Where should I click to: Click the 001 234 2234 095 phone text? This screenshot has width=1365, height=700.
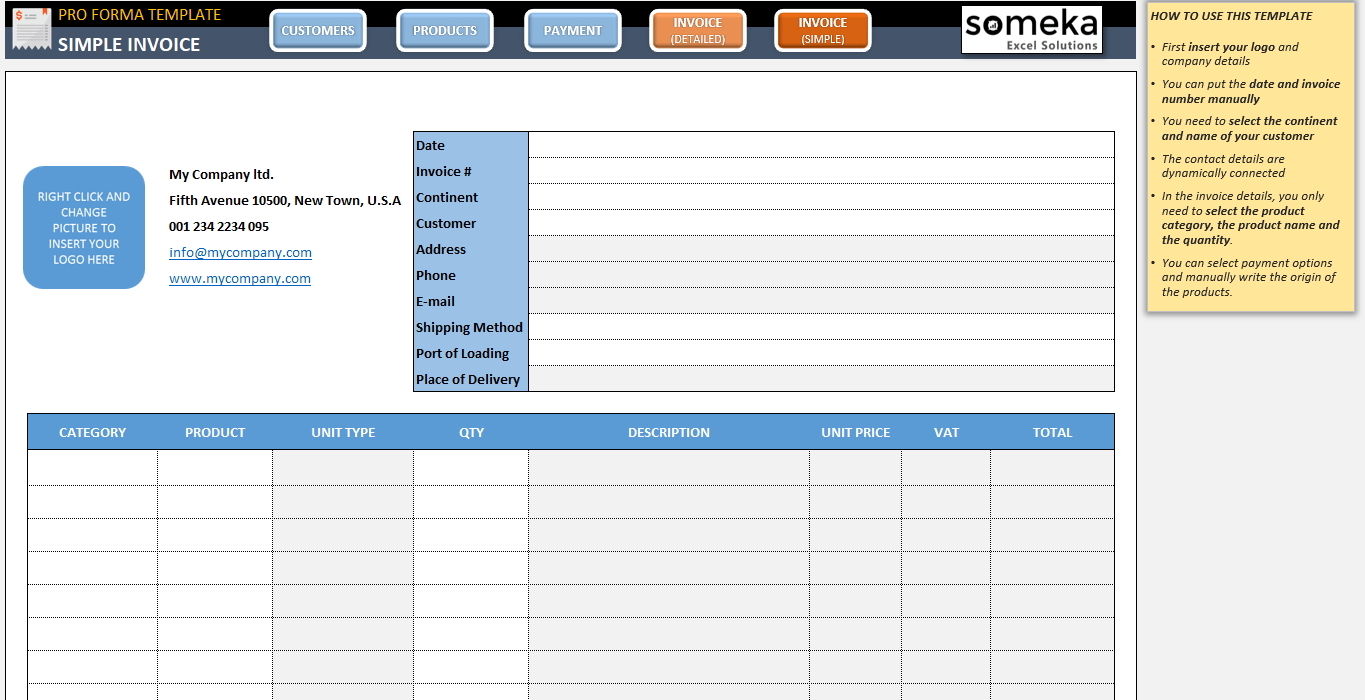coord(219,227)
